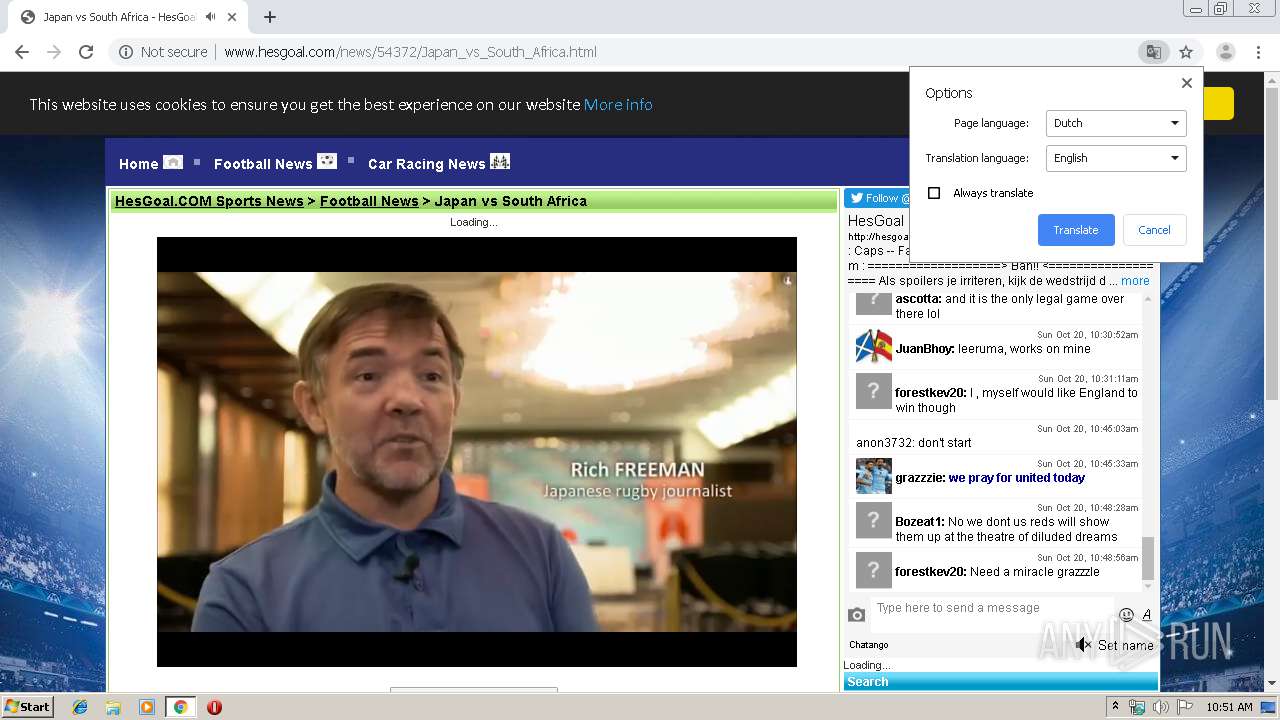Click the Chrome icon in the taskbar
Screen dimensions: 1280x720
[180, 707]
